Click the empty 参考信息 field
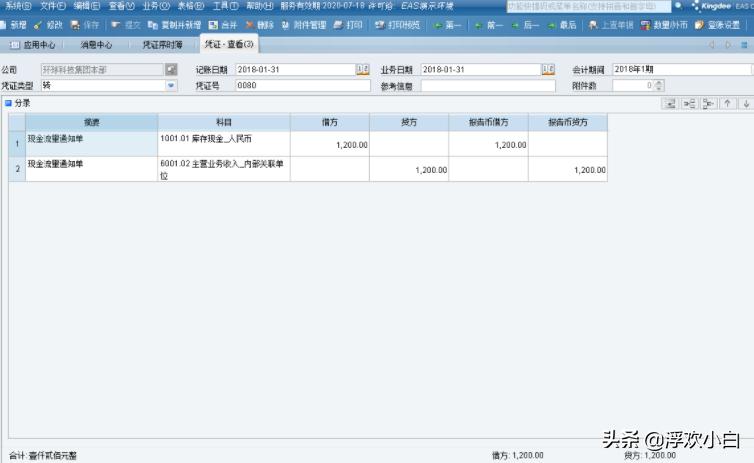 tap(488, 86)
